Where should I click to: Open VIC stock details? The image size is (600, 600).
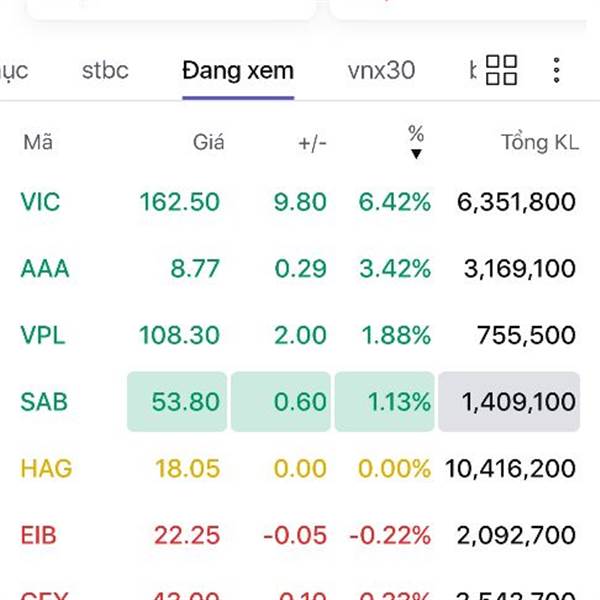40,202
